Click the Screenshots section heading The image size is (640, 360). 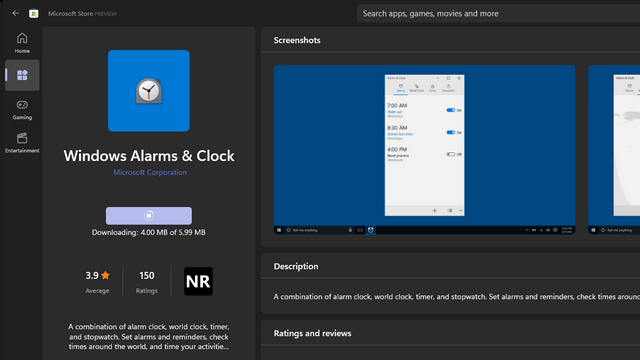point(297,40)
